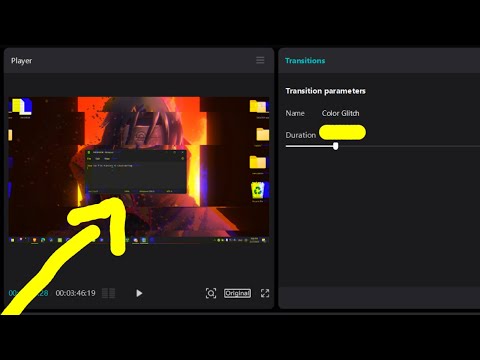Click the 'Color Glitch' transition name
Image resolution: width=480 pixels, height=360 pixels.
[x=341, y=113]
